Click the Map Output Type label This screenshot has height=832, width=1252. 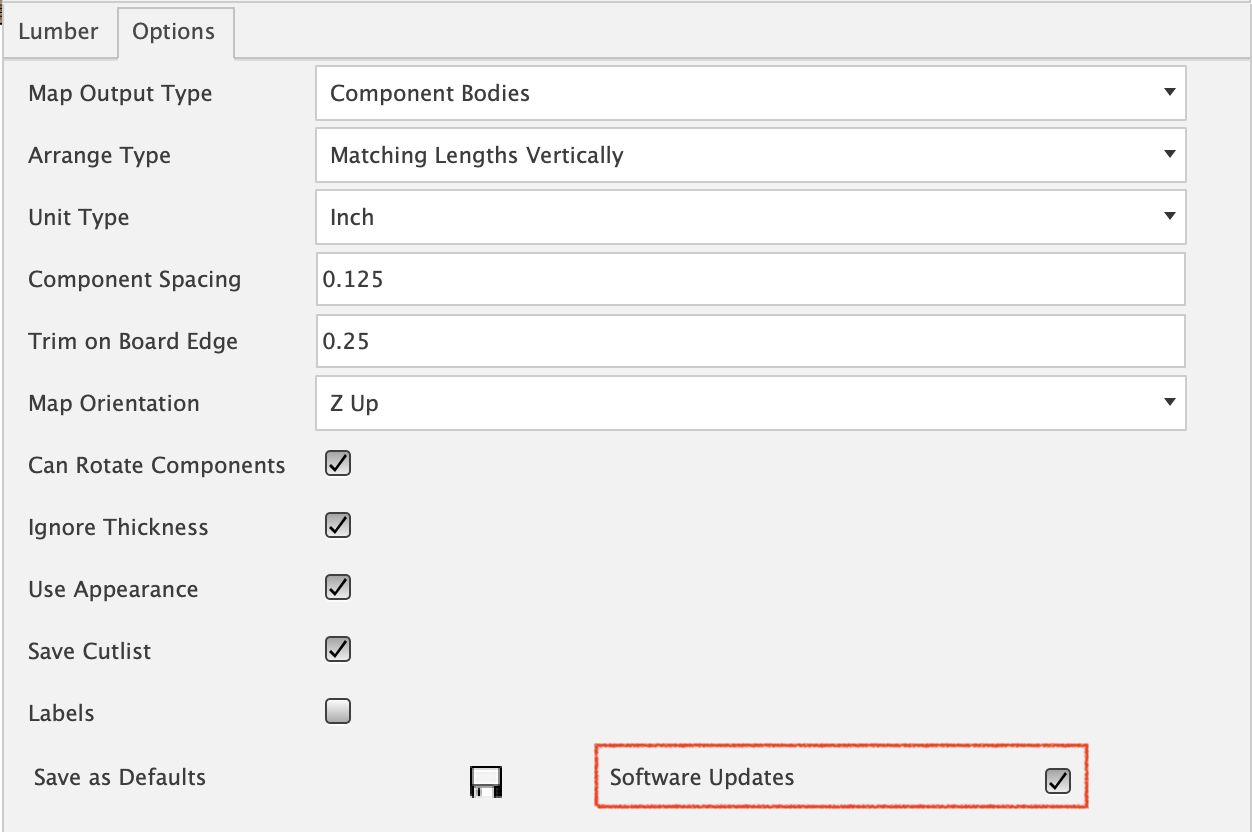(120, 94)
